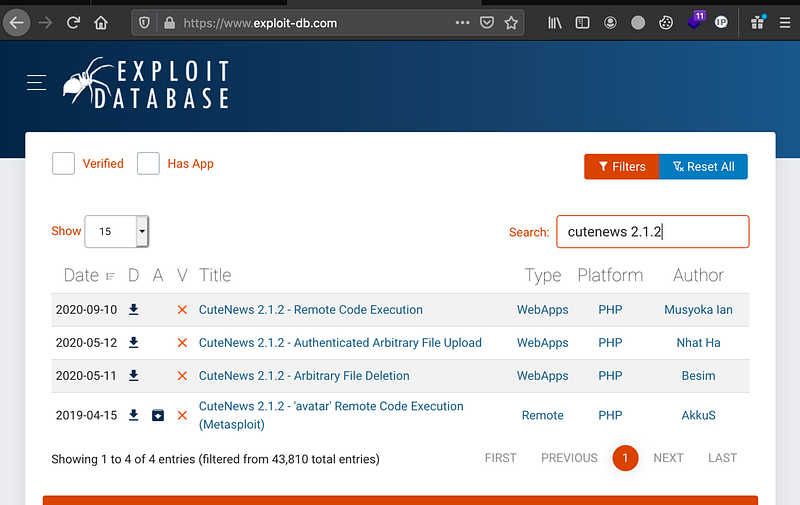
Task: Open purple extension with badge 11
Action: point(695,21)
